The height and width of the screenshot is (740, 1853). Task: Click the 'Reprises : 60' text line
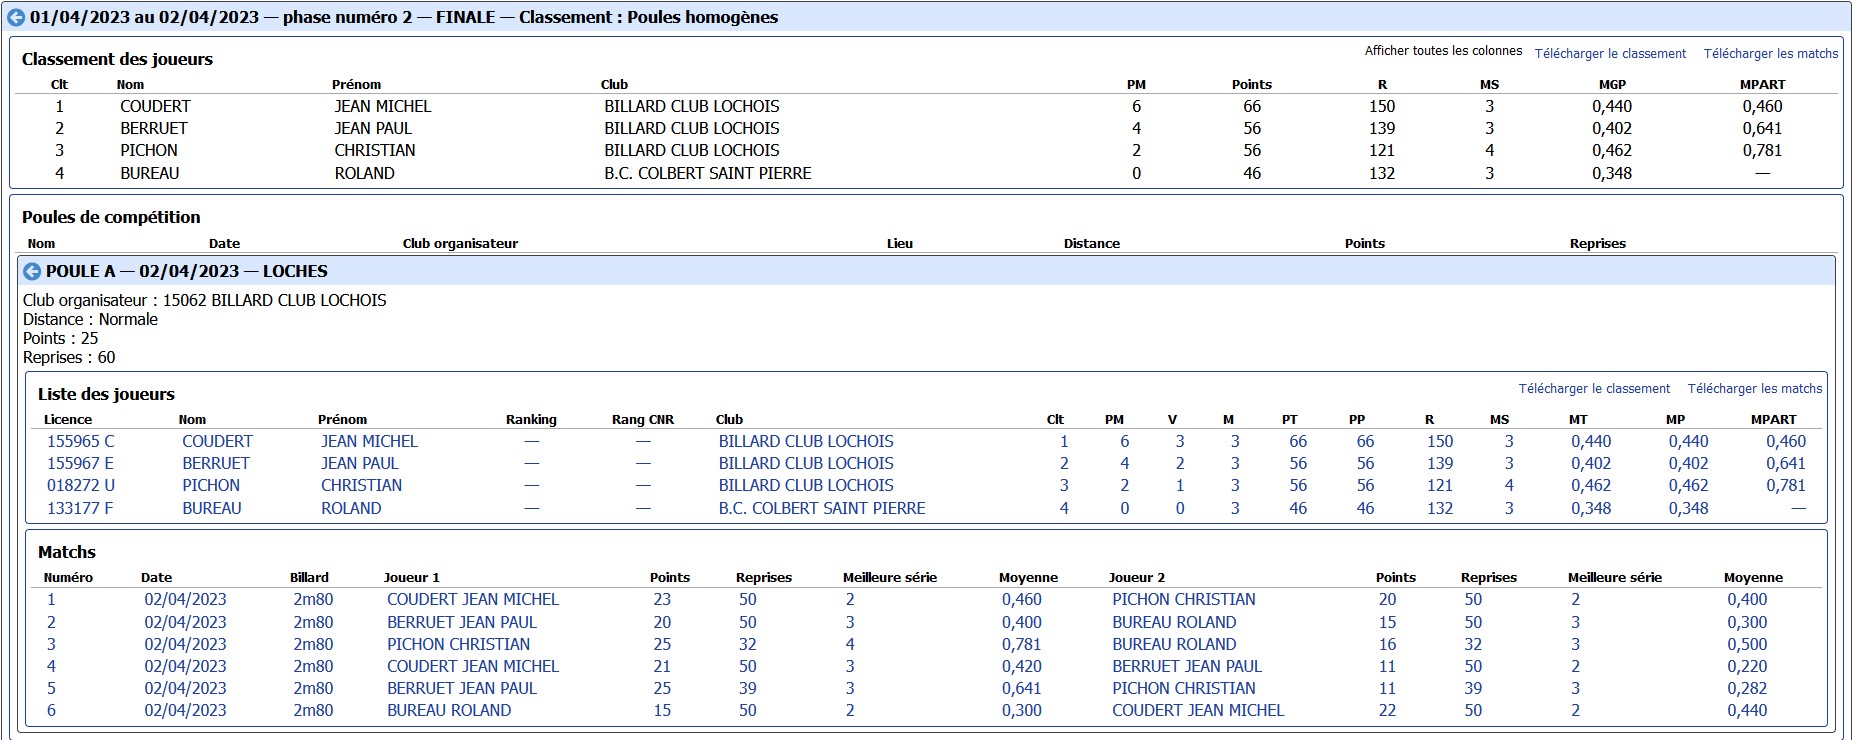click(69, 357)
